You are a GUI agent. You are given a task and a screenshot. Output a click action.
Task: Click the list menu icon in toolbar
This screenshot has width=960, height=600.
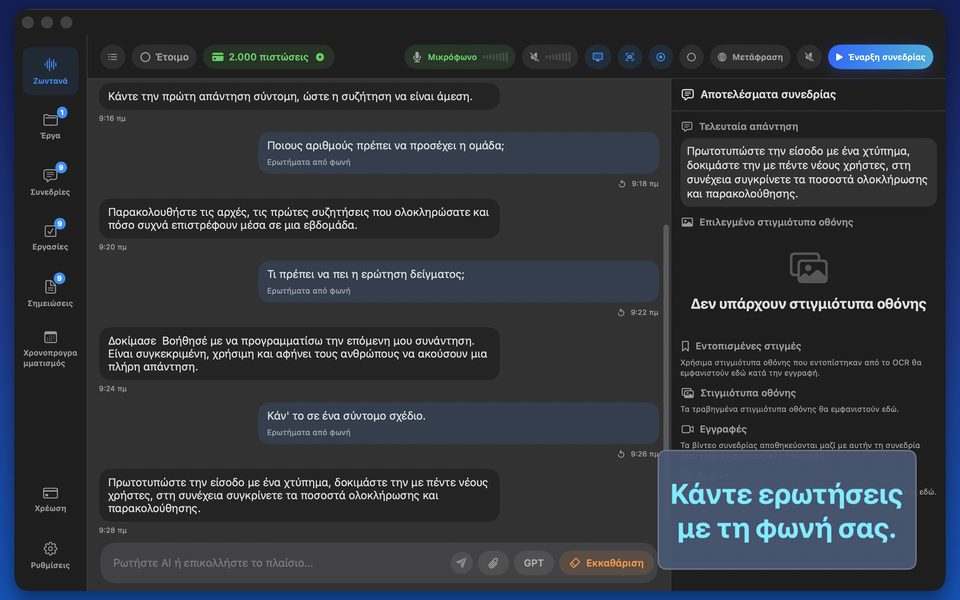coord(113,57)
